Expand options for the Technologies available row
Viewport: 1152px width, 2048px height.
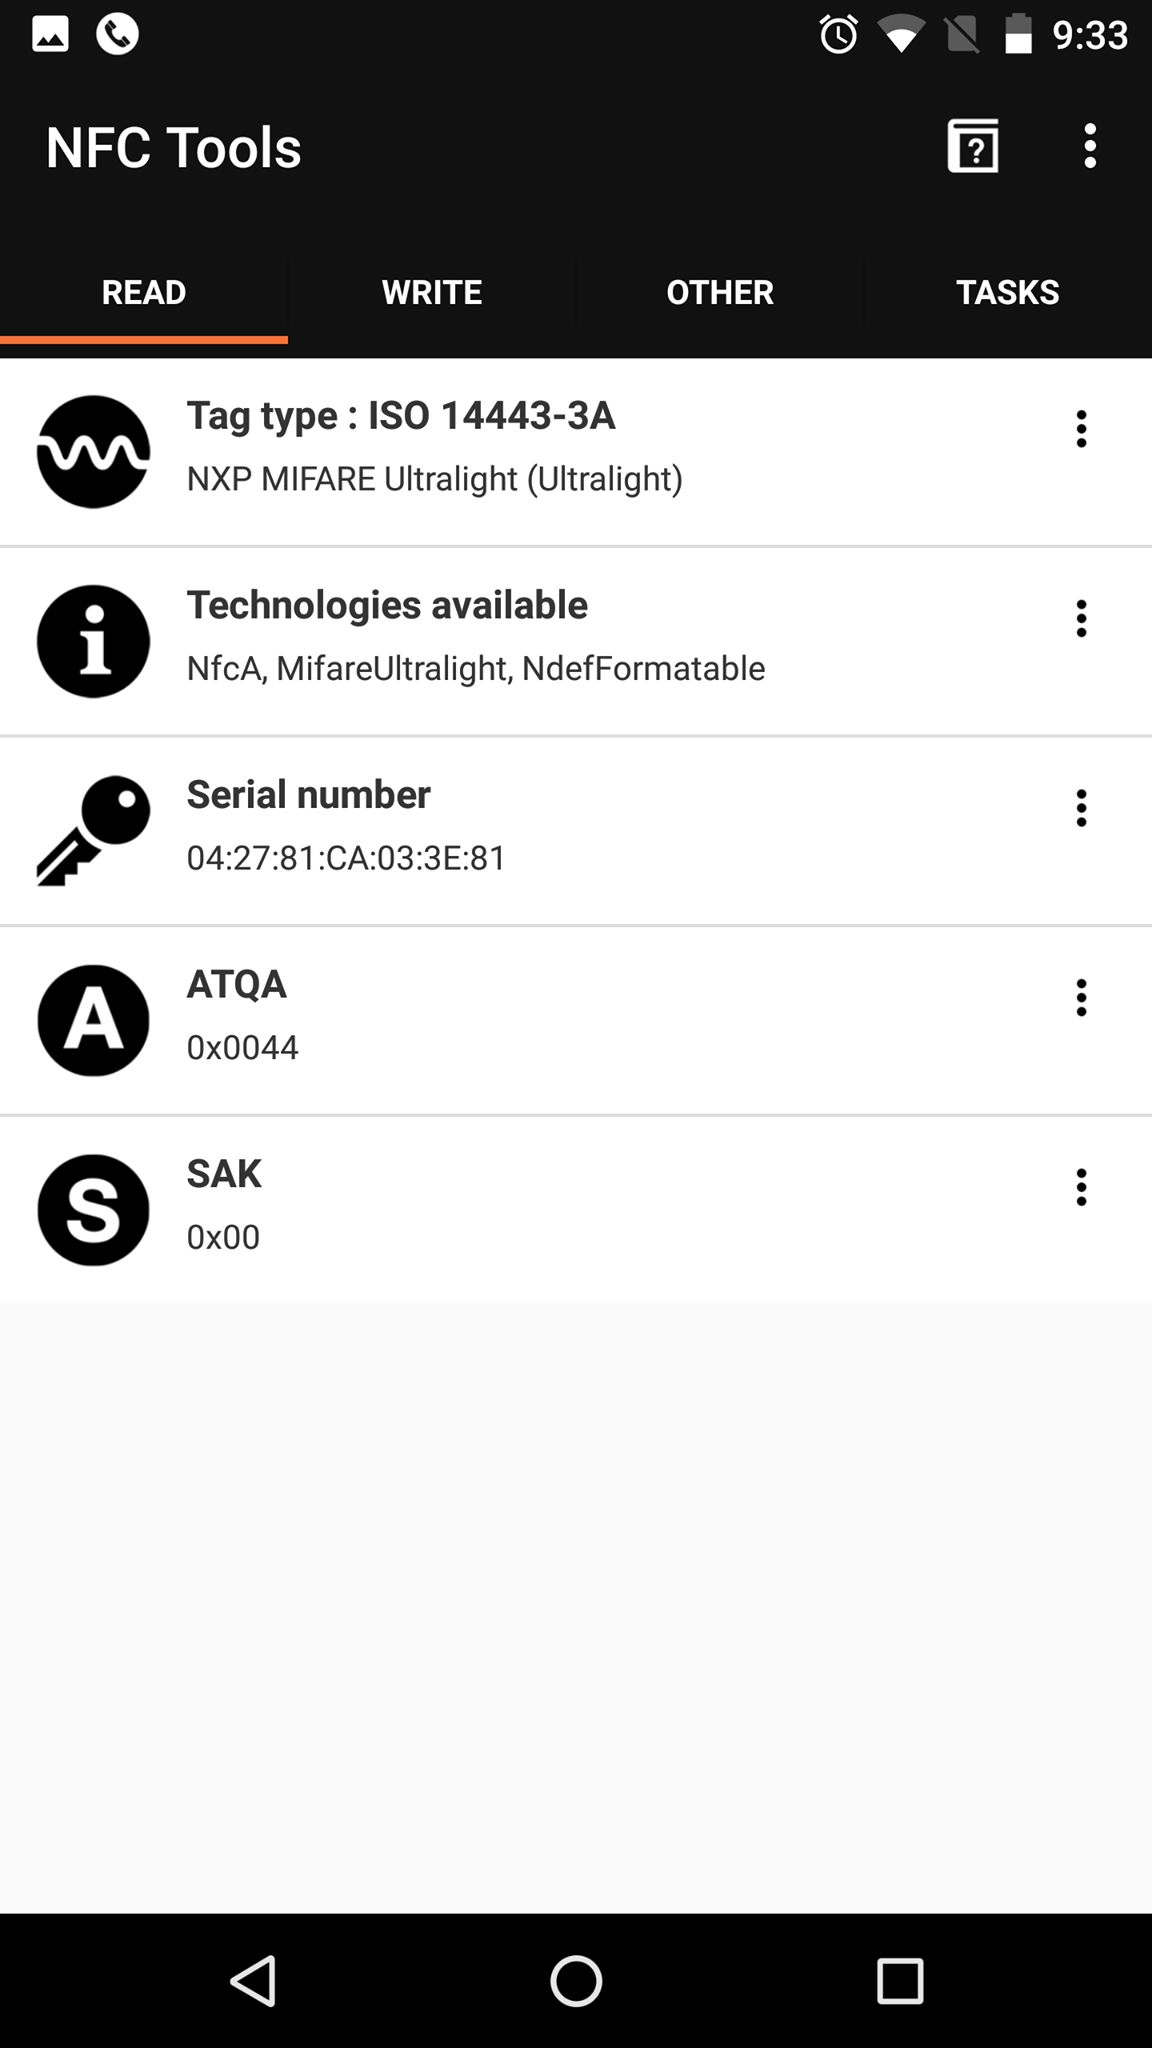(x=1081, y=619)
